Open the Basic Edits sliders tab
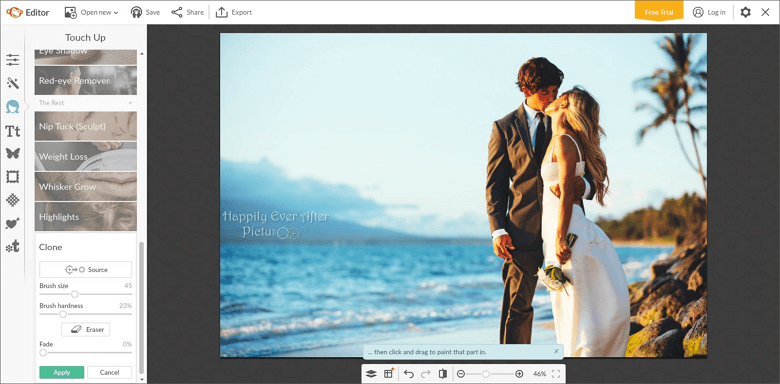This screenshot has width=780, height=384. (x=12, y=60)
